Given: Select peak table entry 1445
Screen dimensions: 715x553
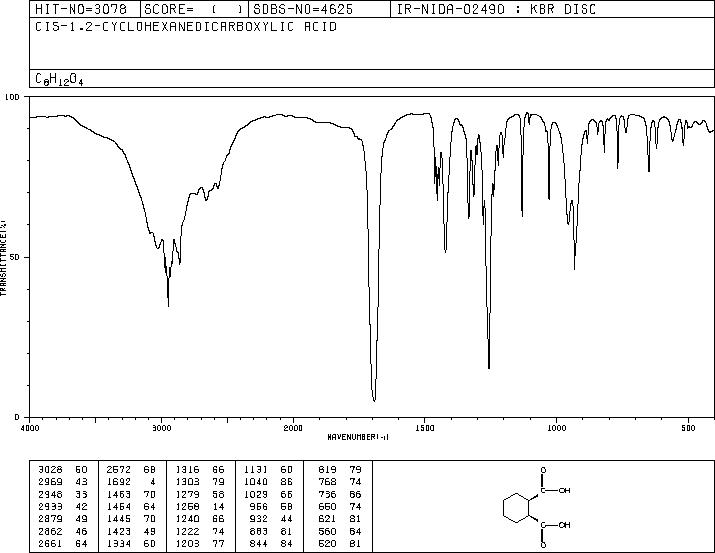Looking at the screenshot, I should click(x=119, y=519).
